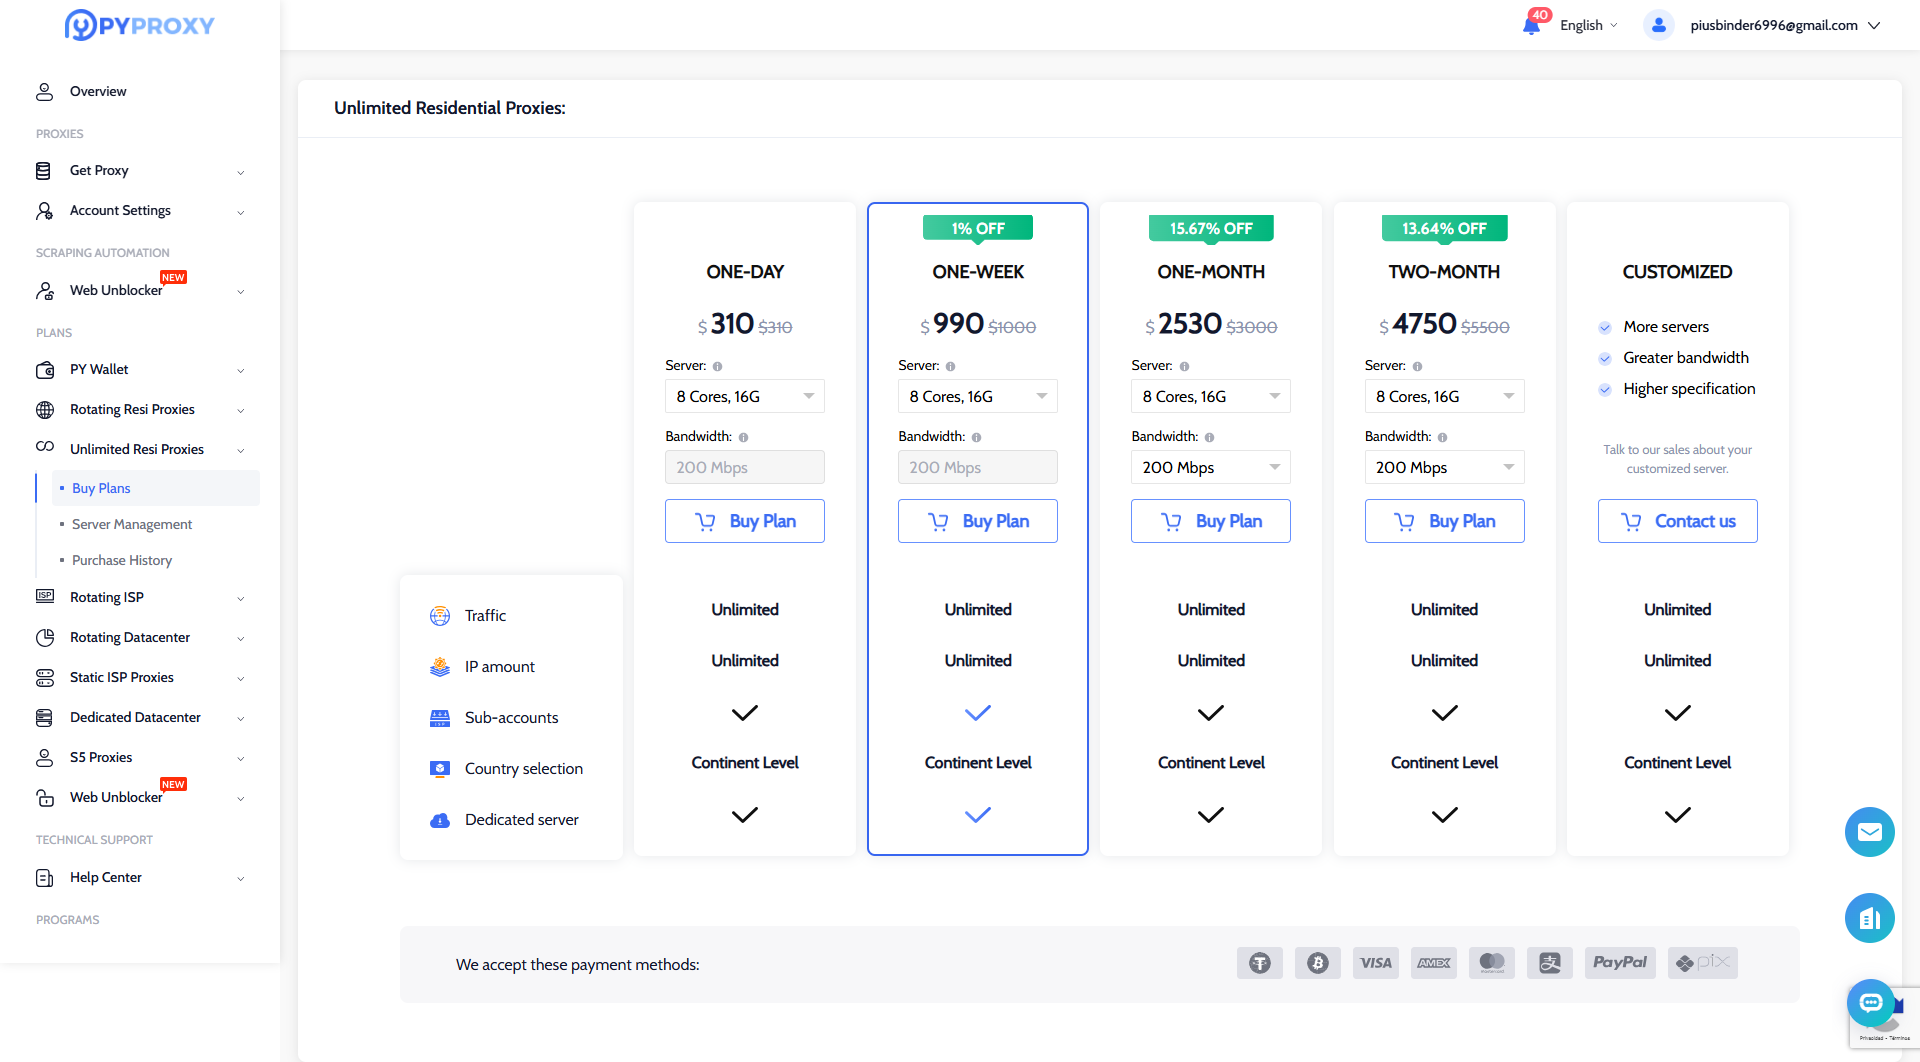Select Overview in the sidebar
Image resolution: width=1920 pixels, height=1062 pixels.
[x=98, y=91]
